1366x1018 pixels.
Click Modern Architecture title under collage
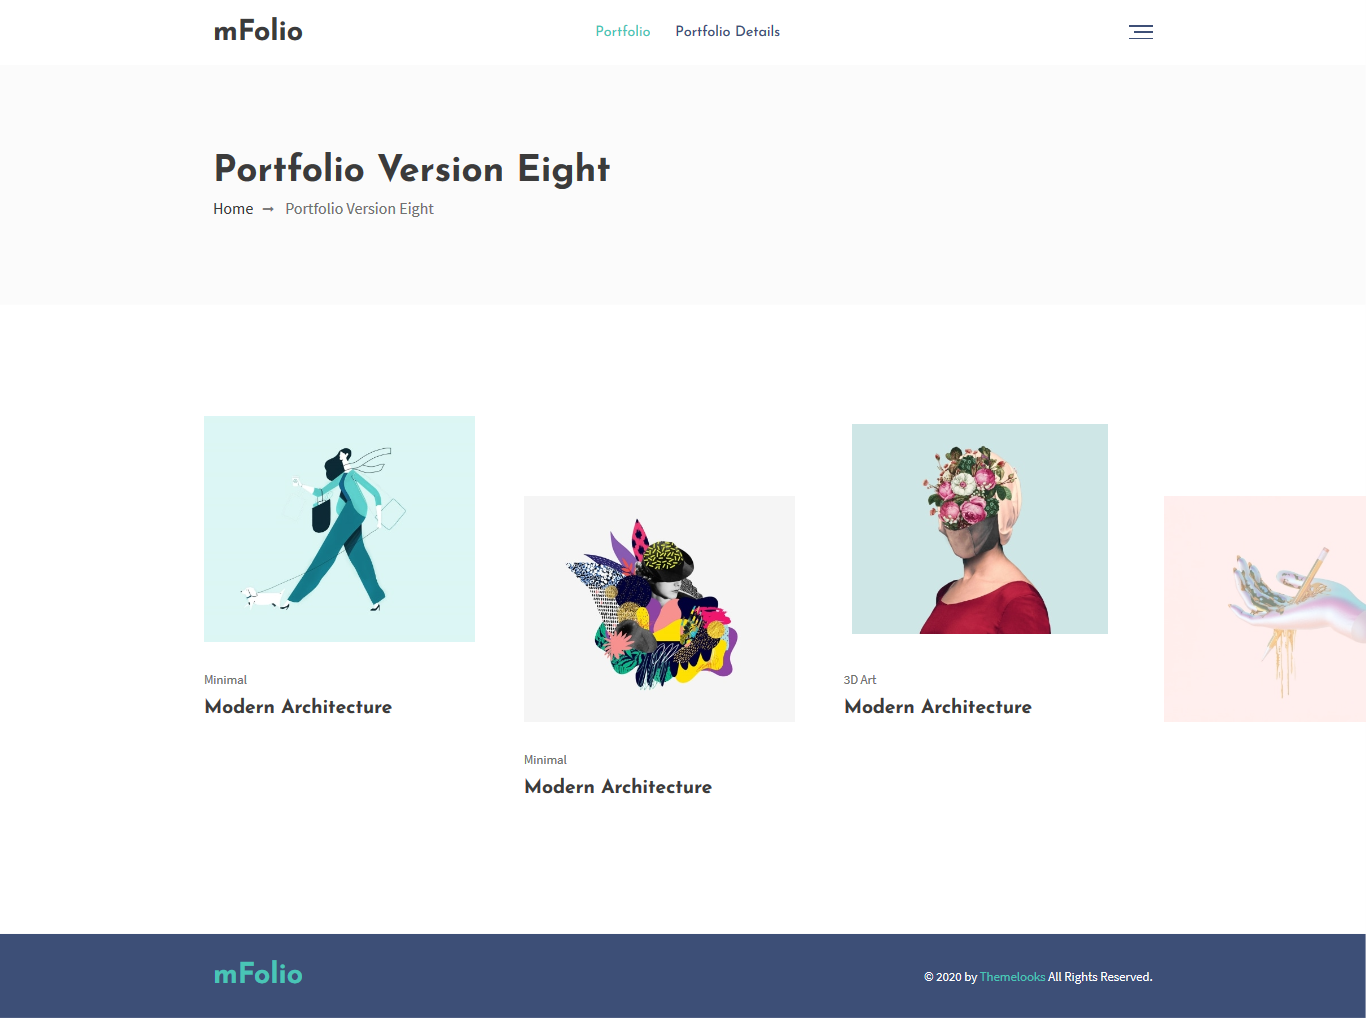click(x=618, y=787)
